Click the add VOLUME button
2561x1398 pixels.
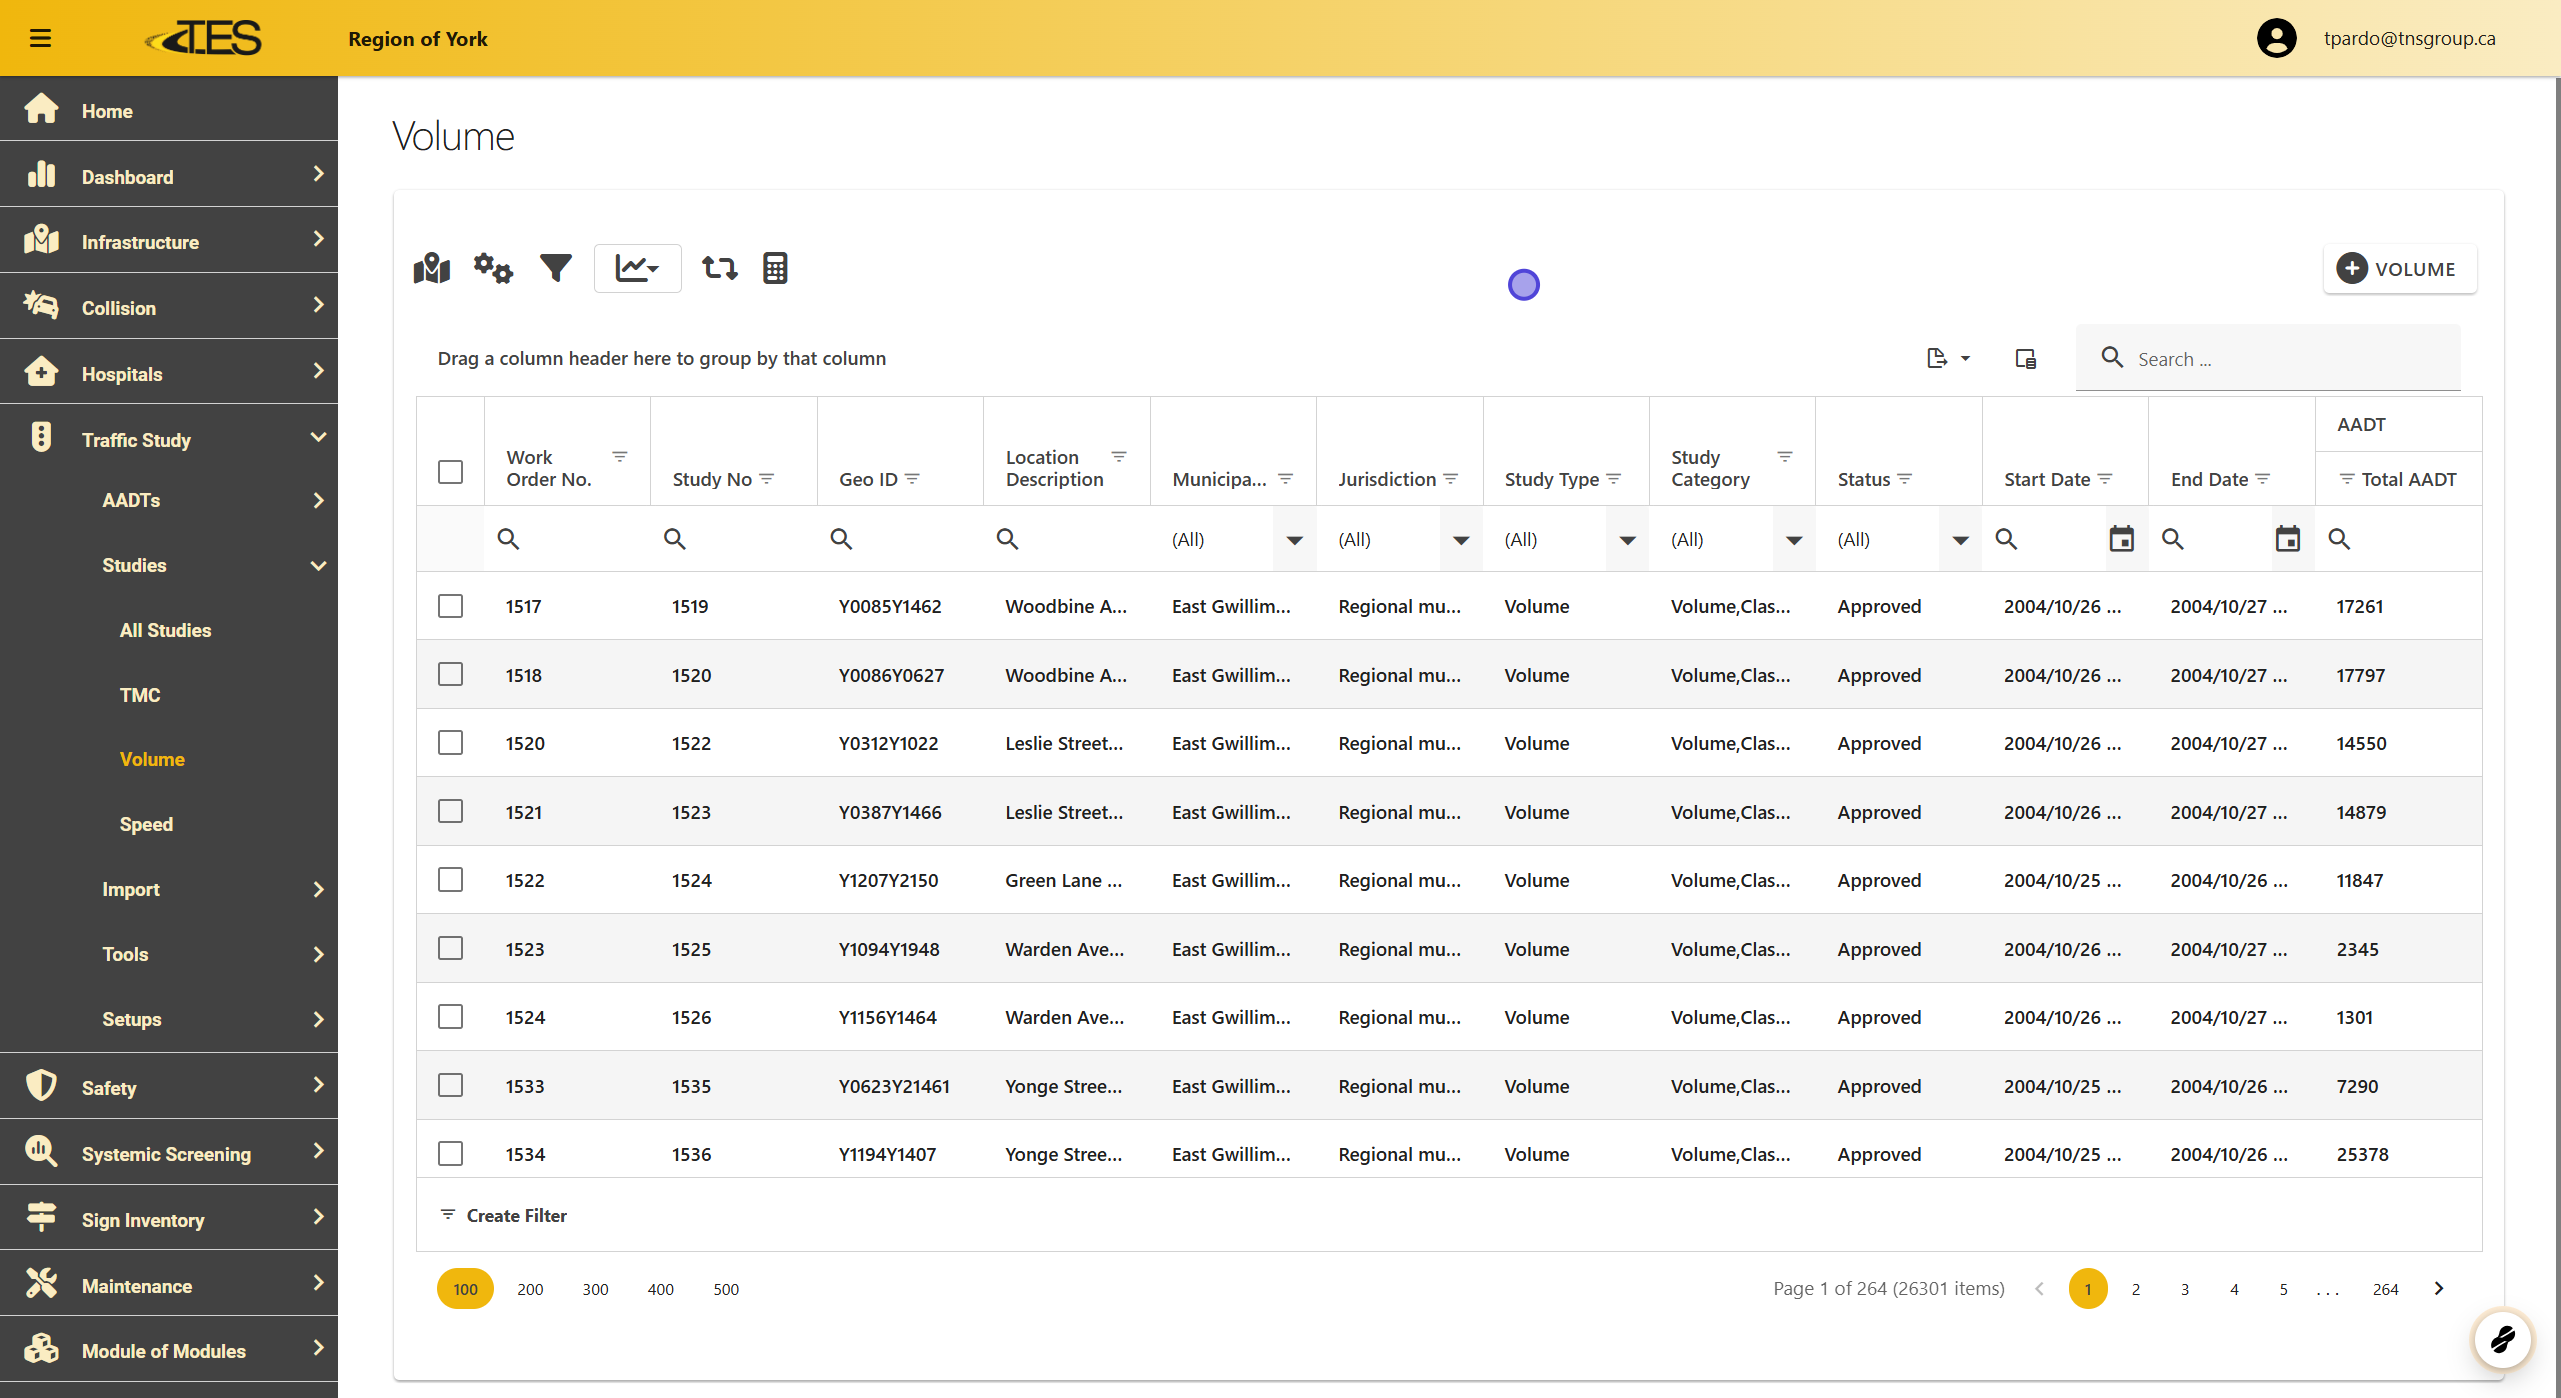[x=2398, y=269]
